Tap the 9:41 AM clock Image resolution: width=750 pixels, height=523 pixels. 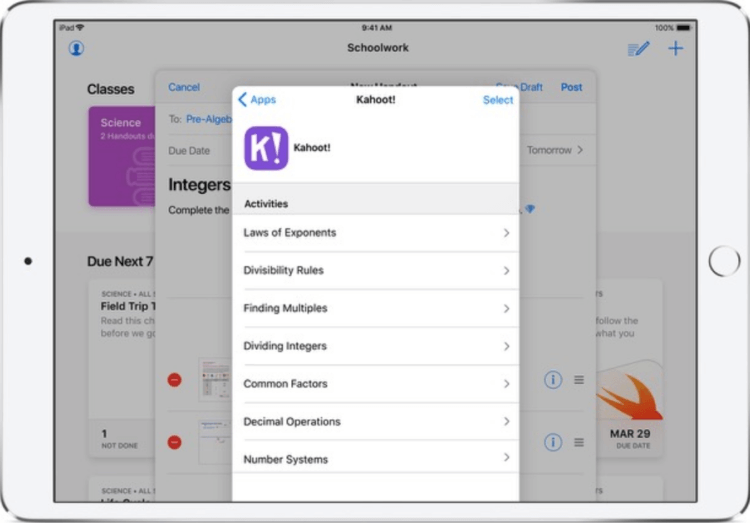tap(377, 28)
